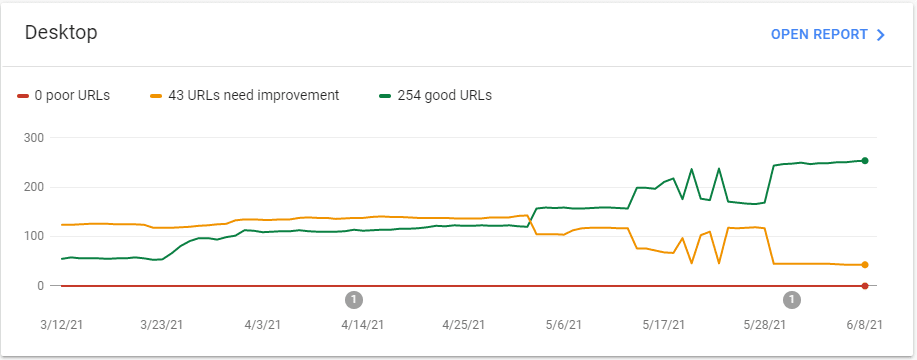Toggle the 254 good URLs legend item
This screenshot has height=360, width=917.
click(436, 95)
